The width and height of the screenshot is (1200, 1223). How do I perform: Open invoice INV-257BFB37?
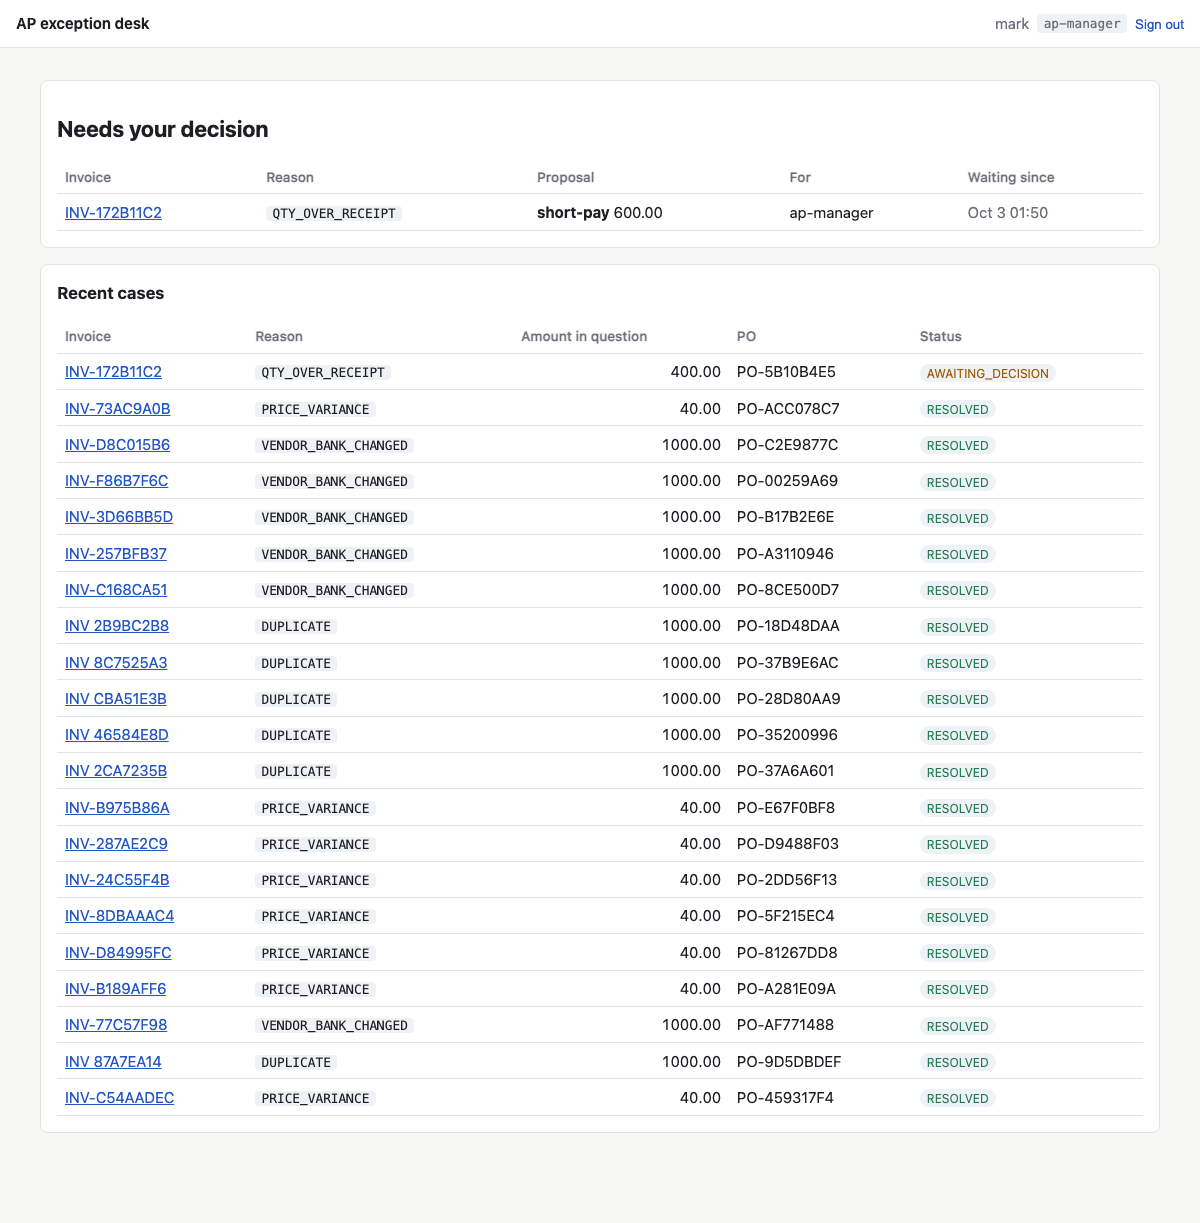coord(116,553)
